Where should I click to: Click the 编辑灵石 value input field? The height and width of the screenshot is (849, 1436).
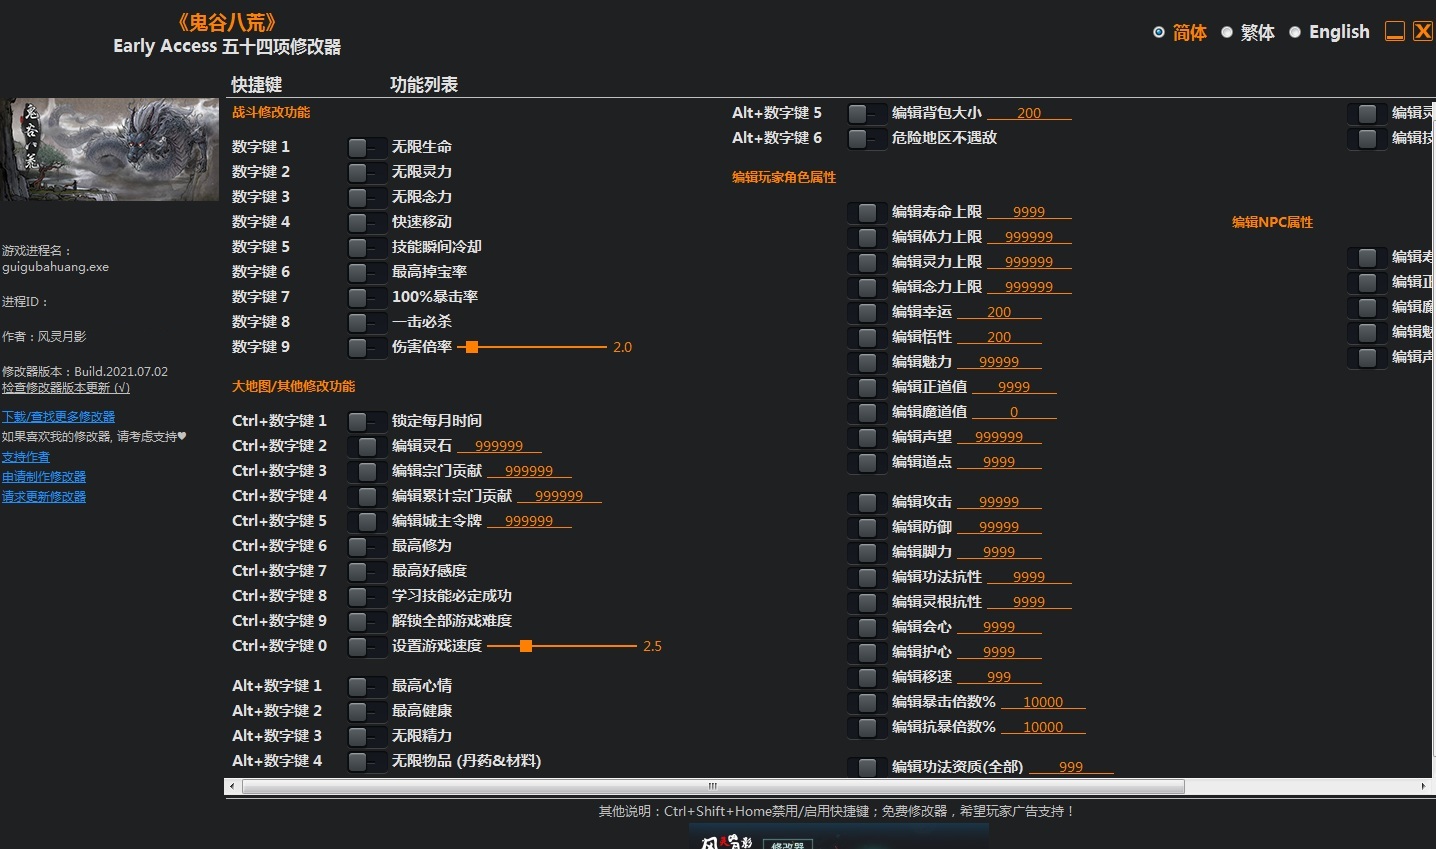499,446
